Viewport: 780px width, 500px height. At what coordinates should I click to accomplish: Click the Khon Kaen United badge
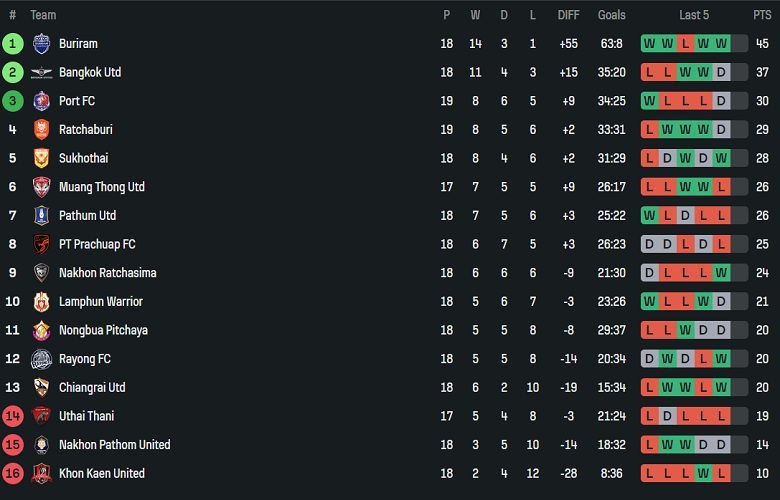41,474
